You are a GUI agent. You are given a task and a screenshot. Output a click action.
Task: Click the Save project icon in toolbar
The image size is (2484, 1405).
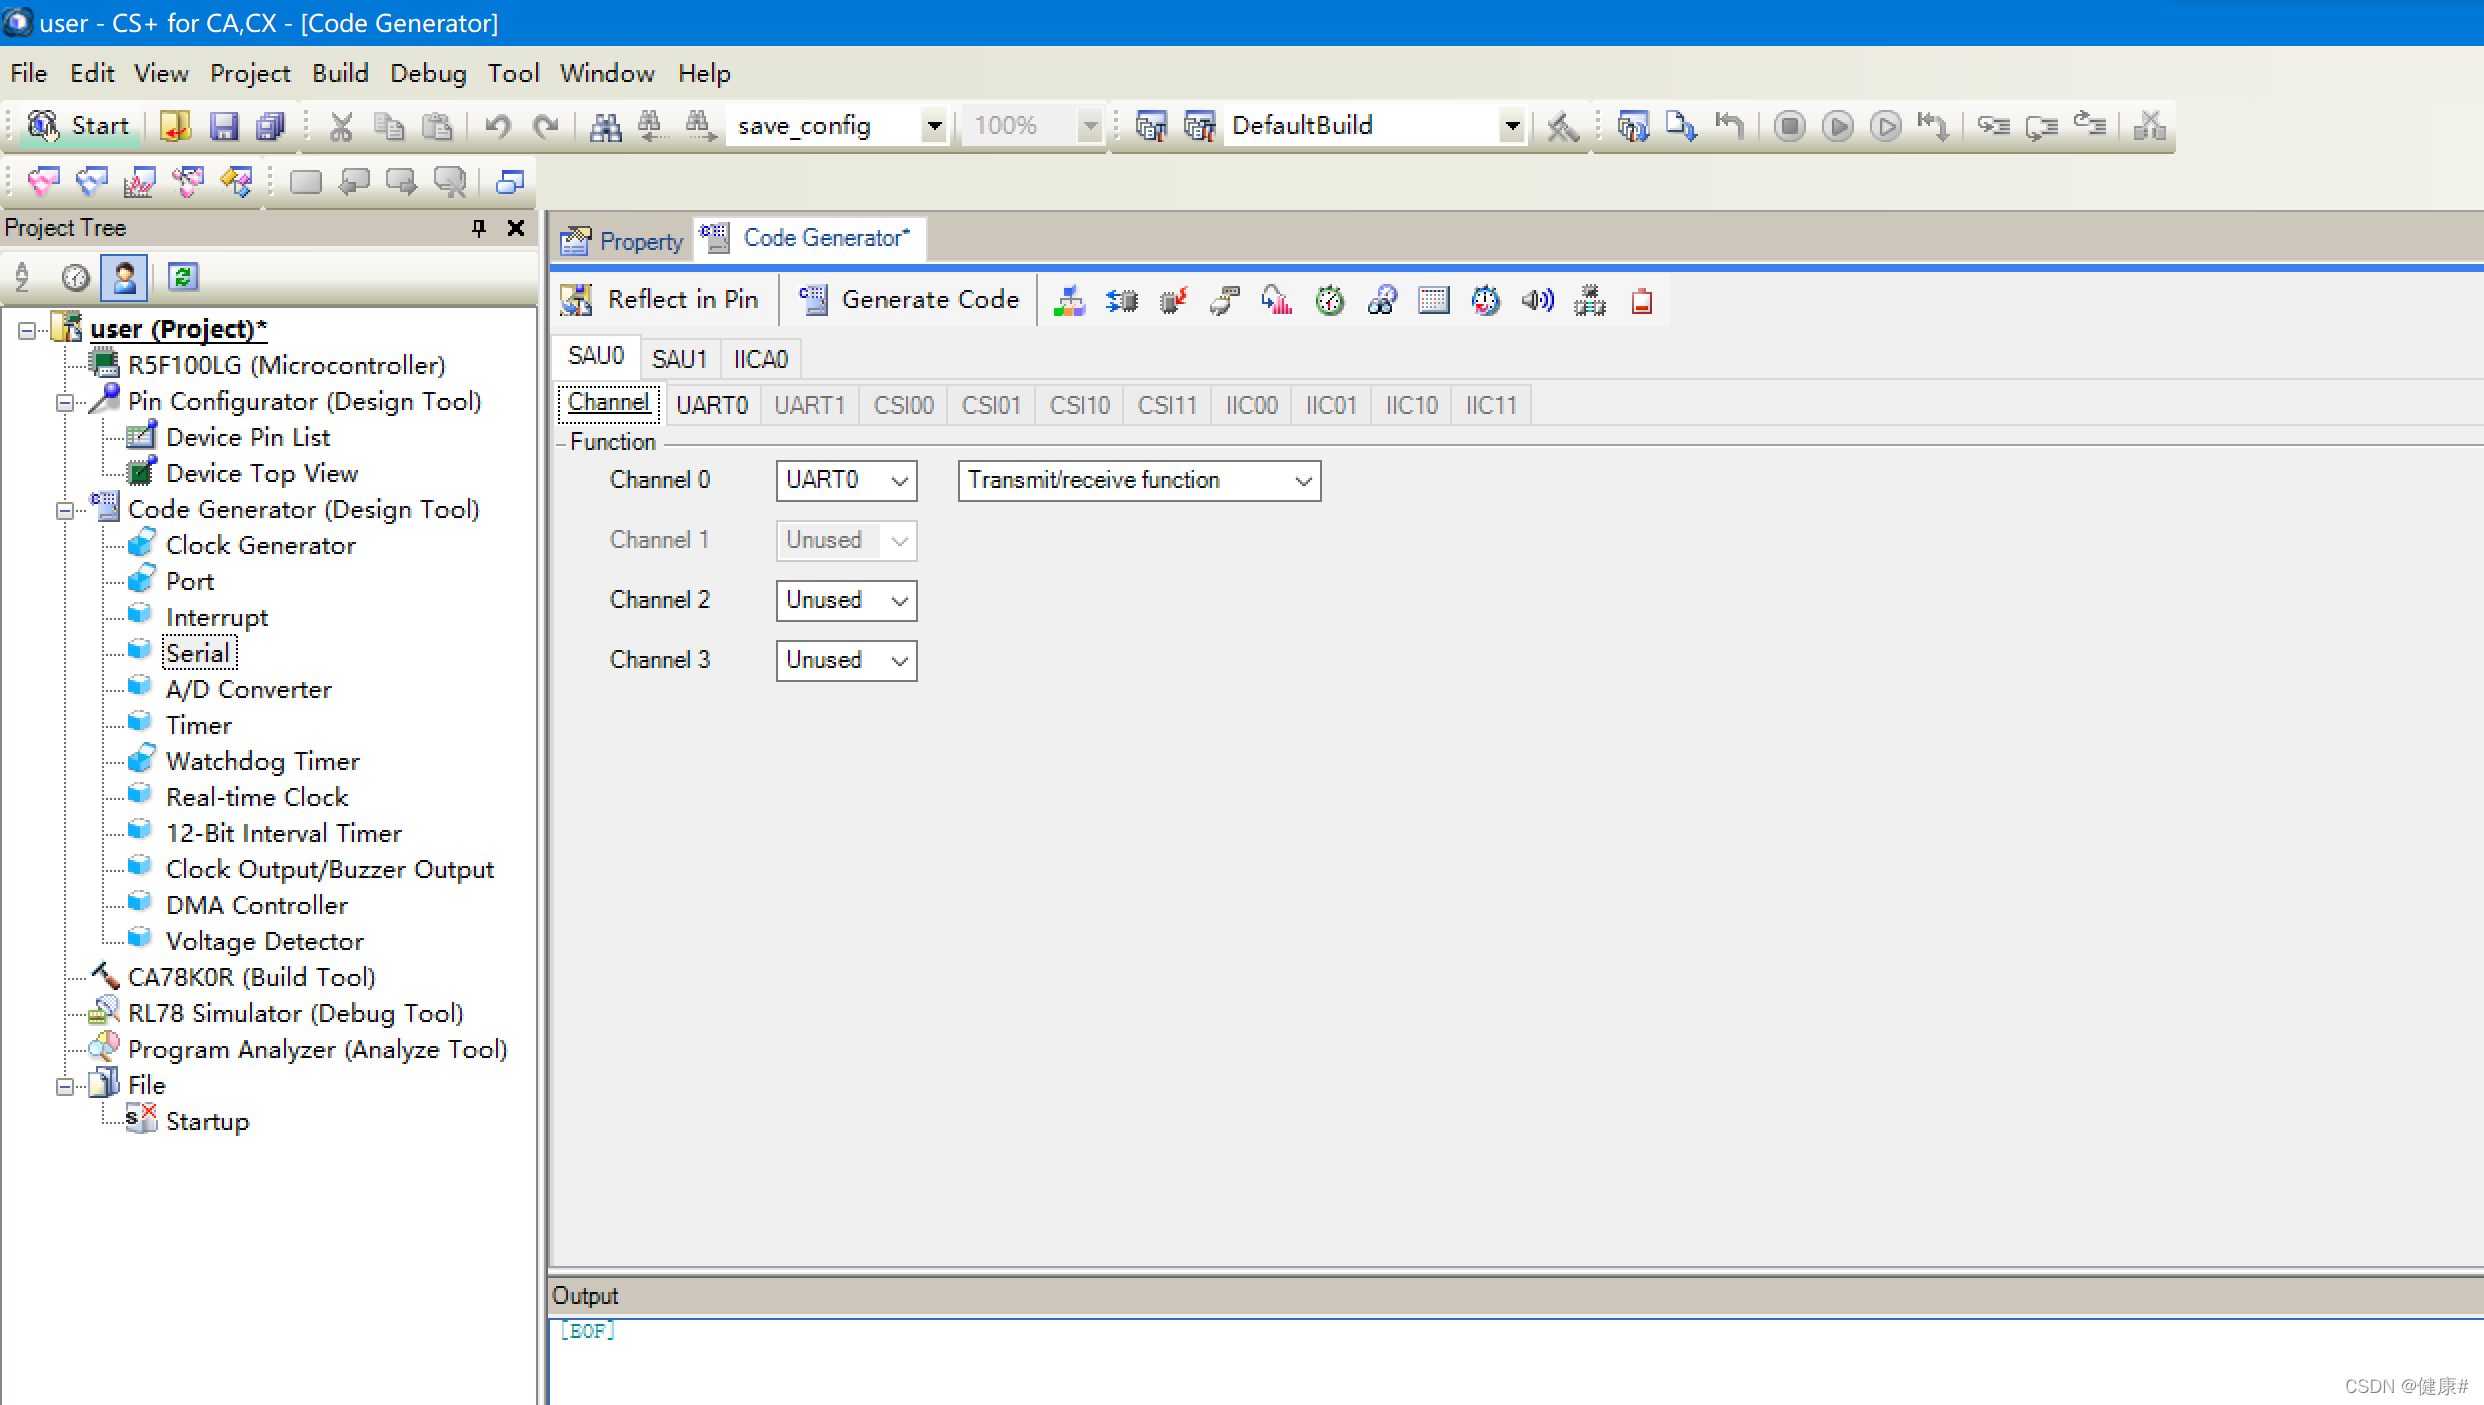pyautogui.click(x=223, y=126)
